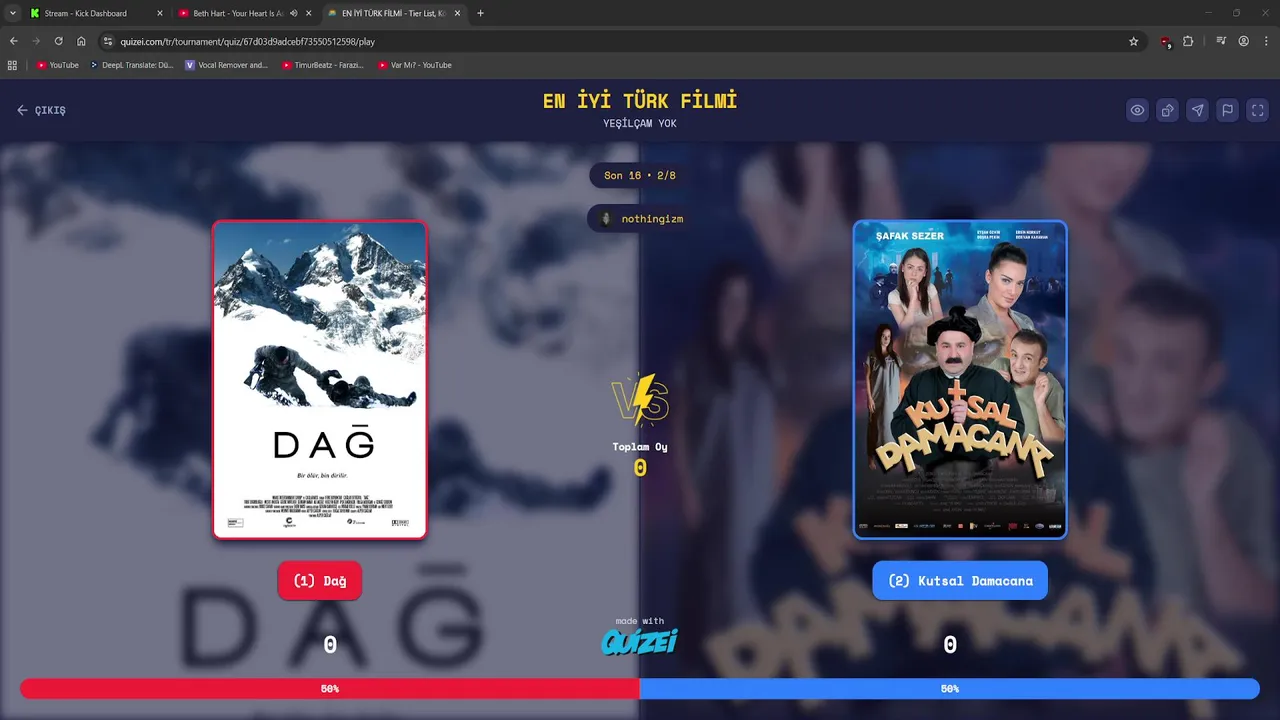Vote for (1) Dağ button
This screenshot has height=720, width=1280.
tap(320, 581)
